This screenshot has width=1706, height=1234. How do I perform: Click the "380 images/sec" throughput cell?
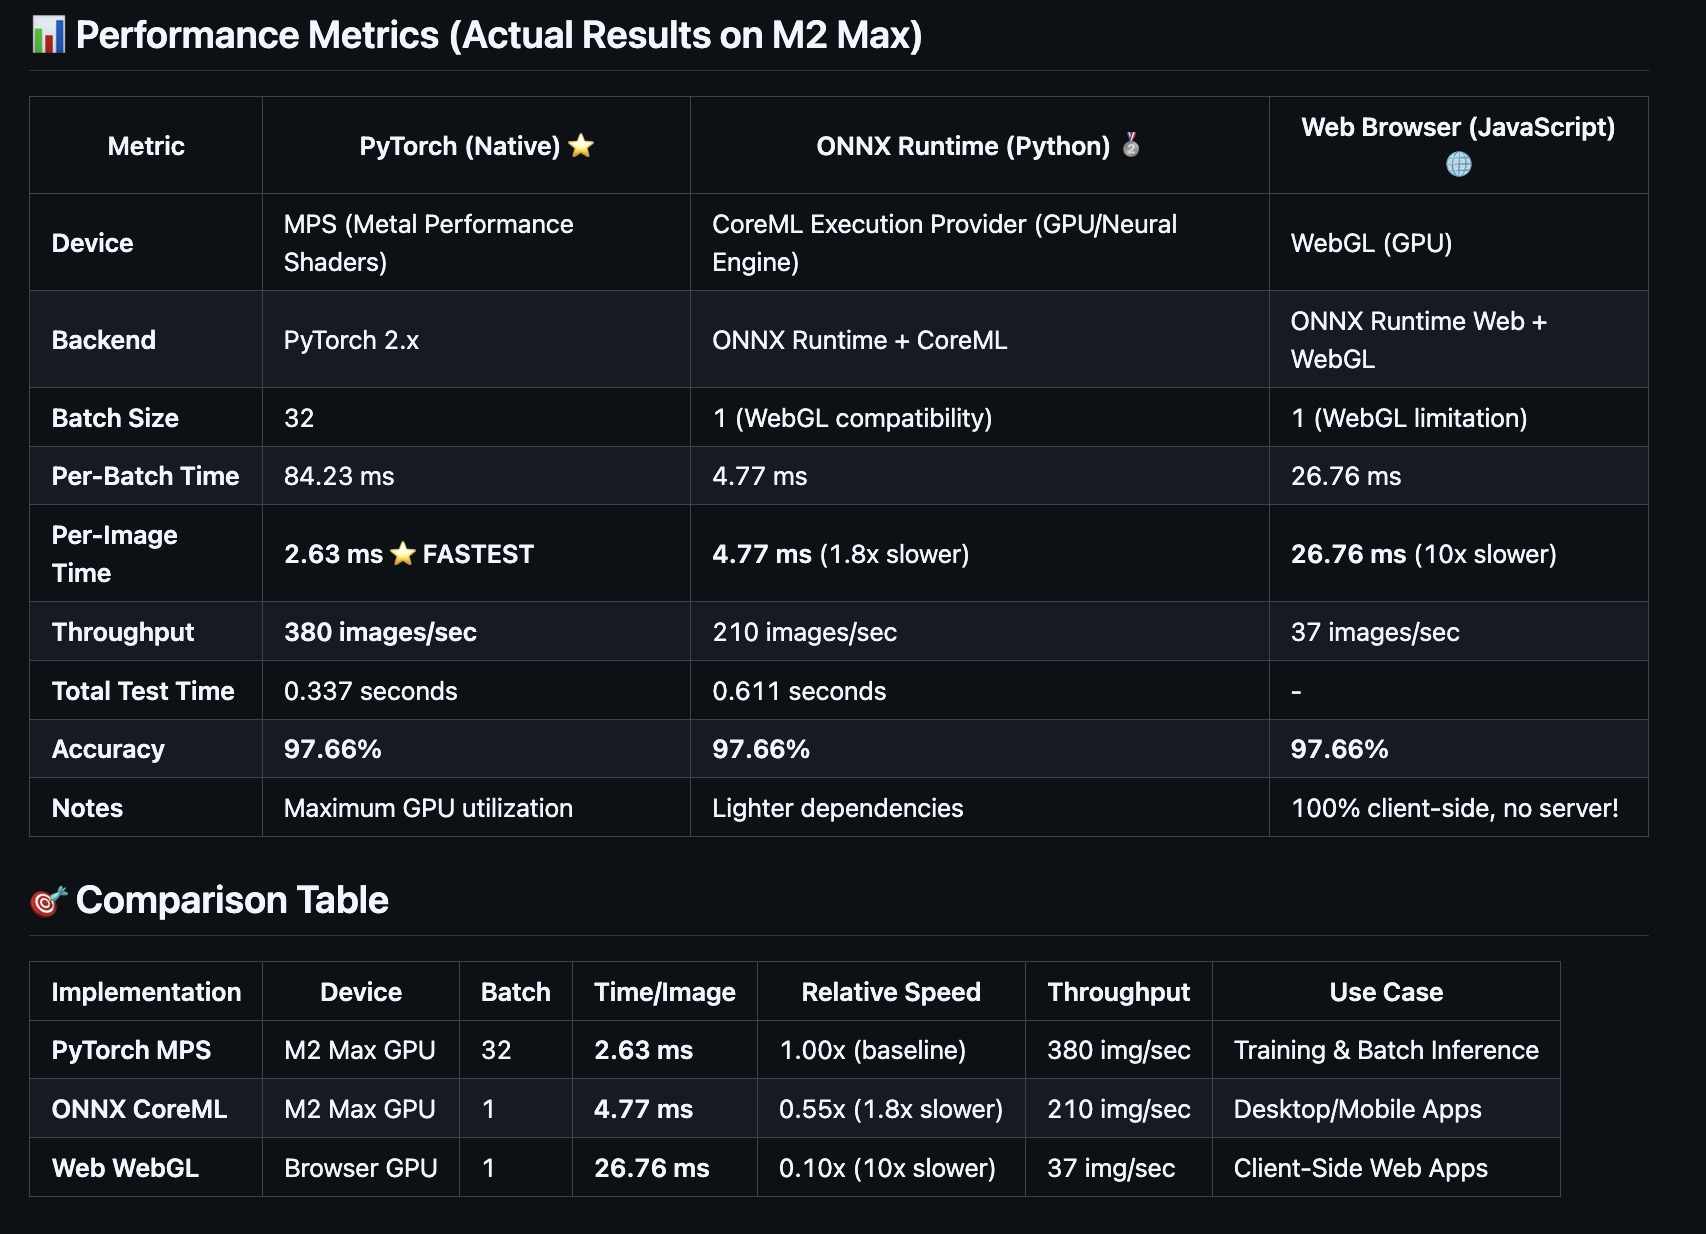[380, 632]
